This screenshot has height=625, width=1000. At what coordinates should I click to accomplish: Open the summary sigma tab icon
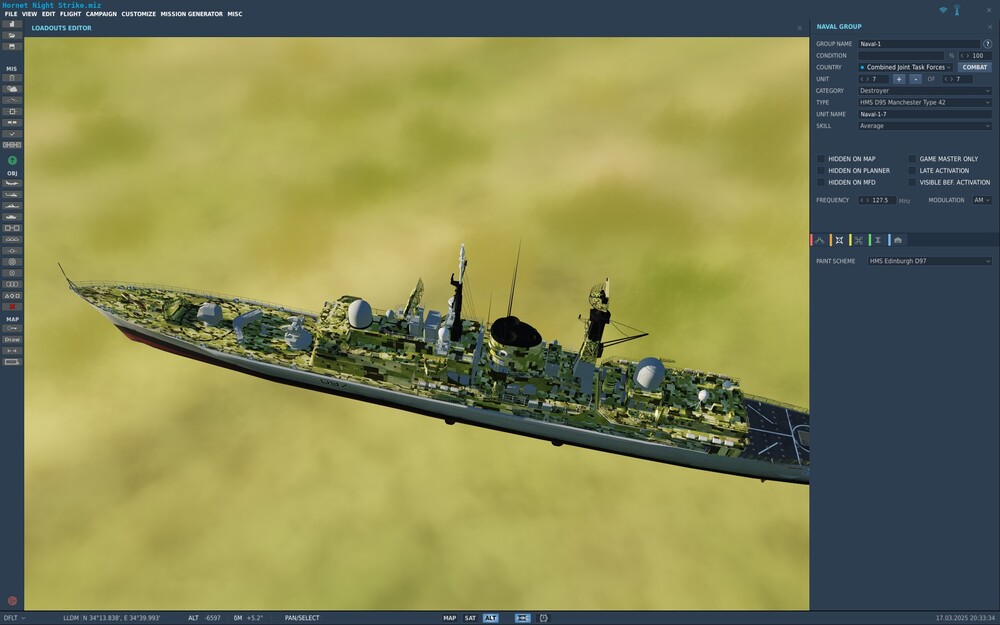tap(878, 240)
